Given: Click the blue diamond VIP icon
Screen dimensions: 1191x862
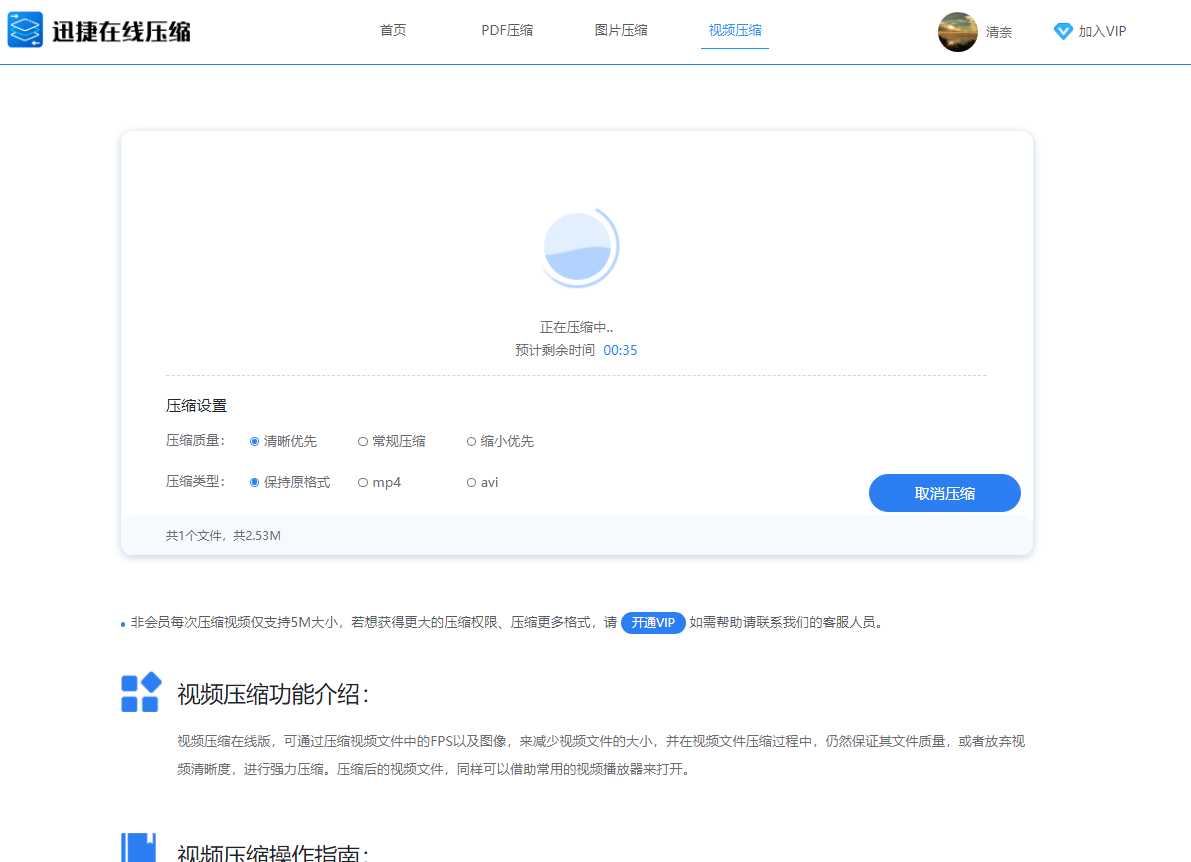Looking at the screenshot, I should tap(1062, 31).
